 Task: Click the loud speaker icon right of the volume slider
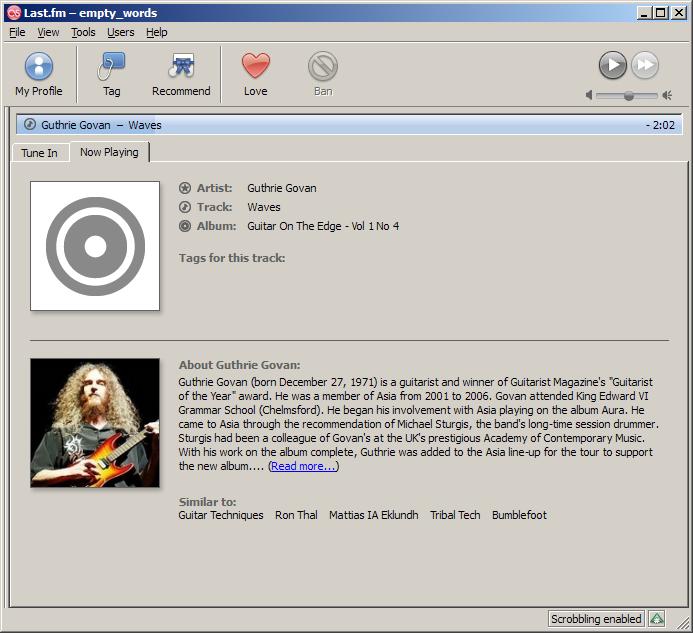(667, 95)
